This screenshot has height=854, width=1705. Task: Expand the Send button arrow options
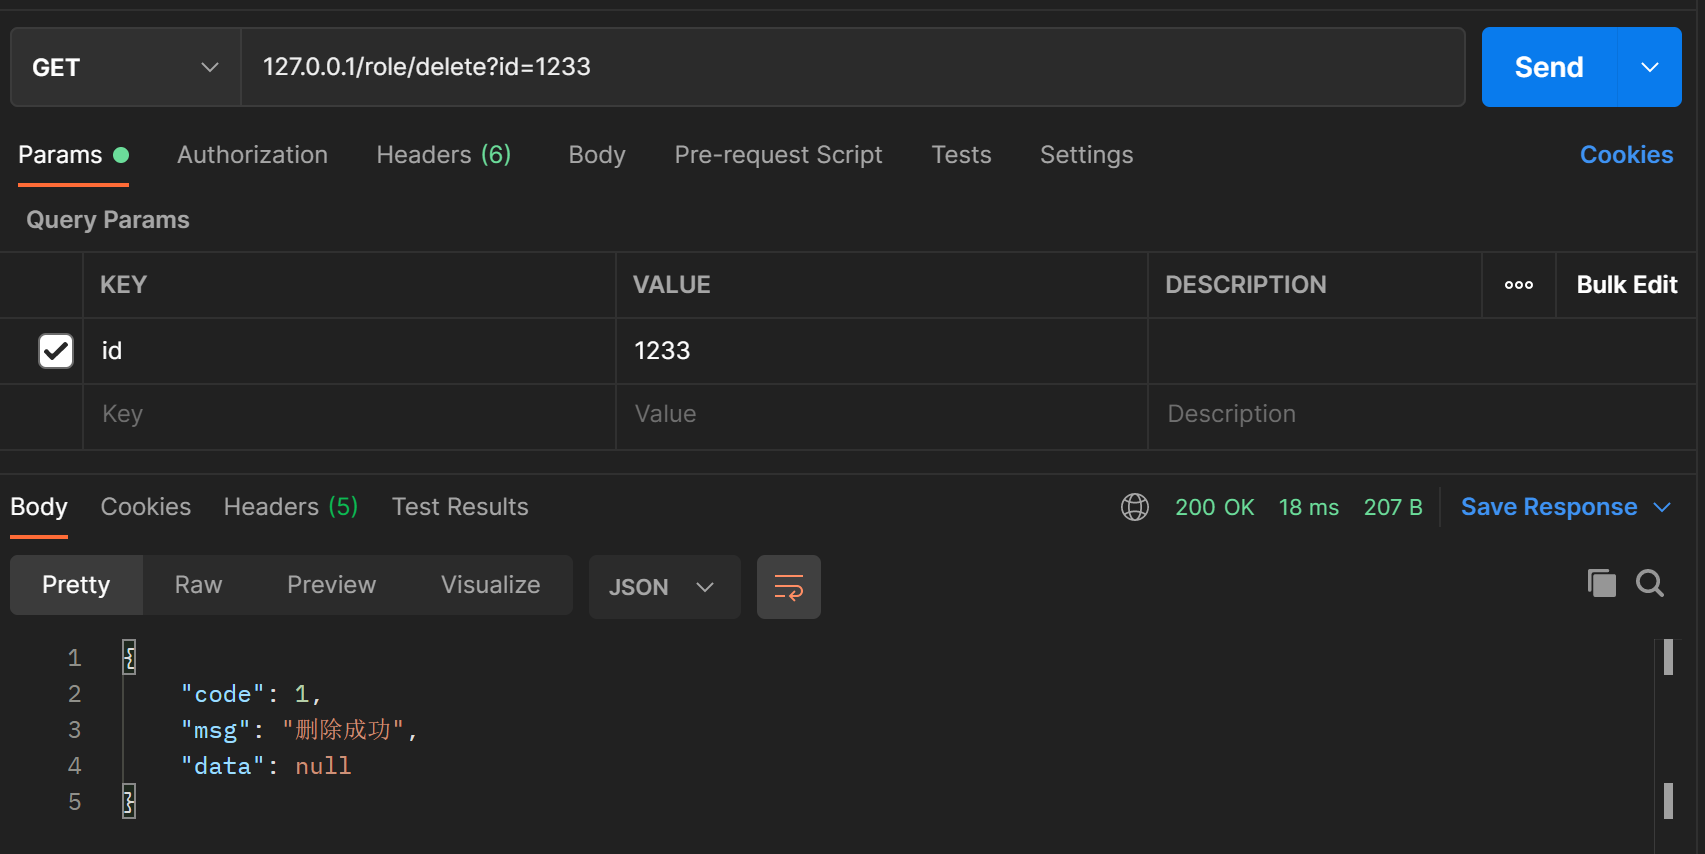coord(1650,67)
